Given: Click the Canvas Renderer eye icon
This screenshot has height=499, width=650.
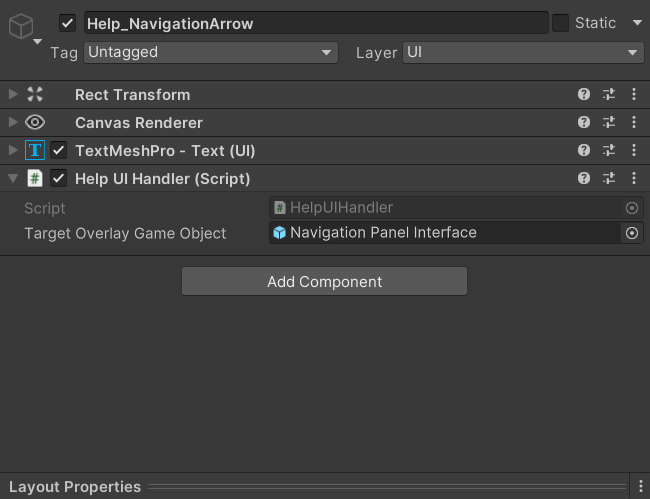Looking at the screenshot, I should point(35,122).
